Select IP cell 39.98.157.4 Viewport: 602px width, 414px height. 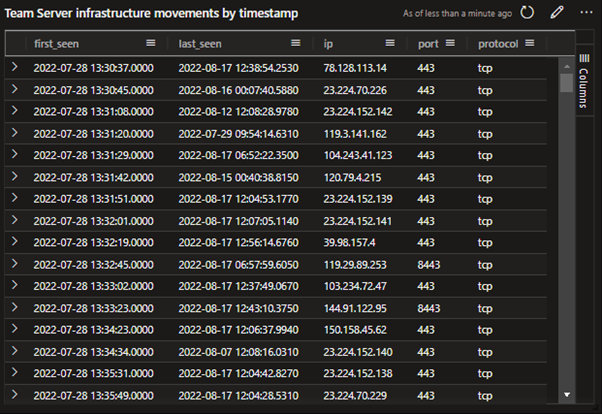coord(349,243)
